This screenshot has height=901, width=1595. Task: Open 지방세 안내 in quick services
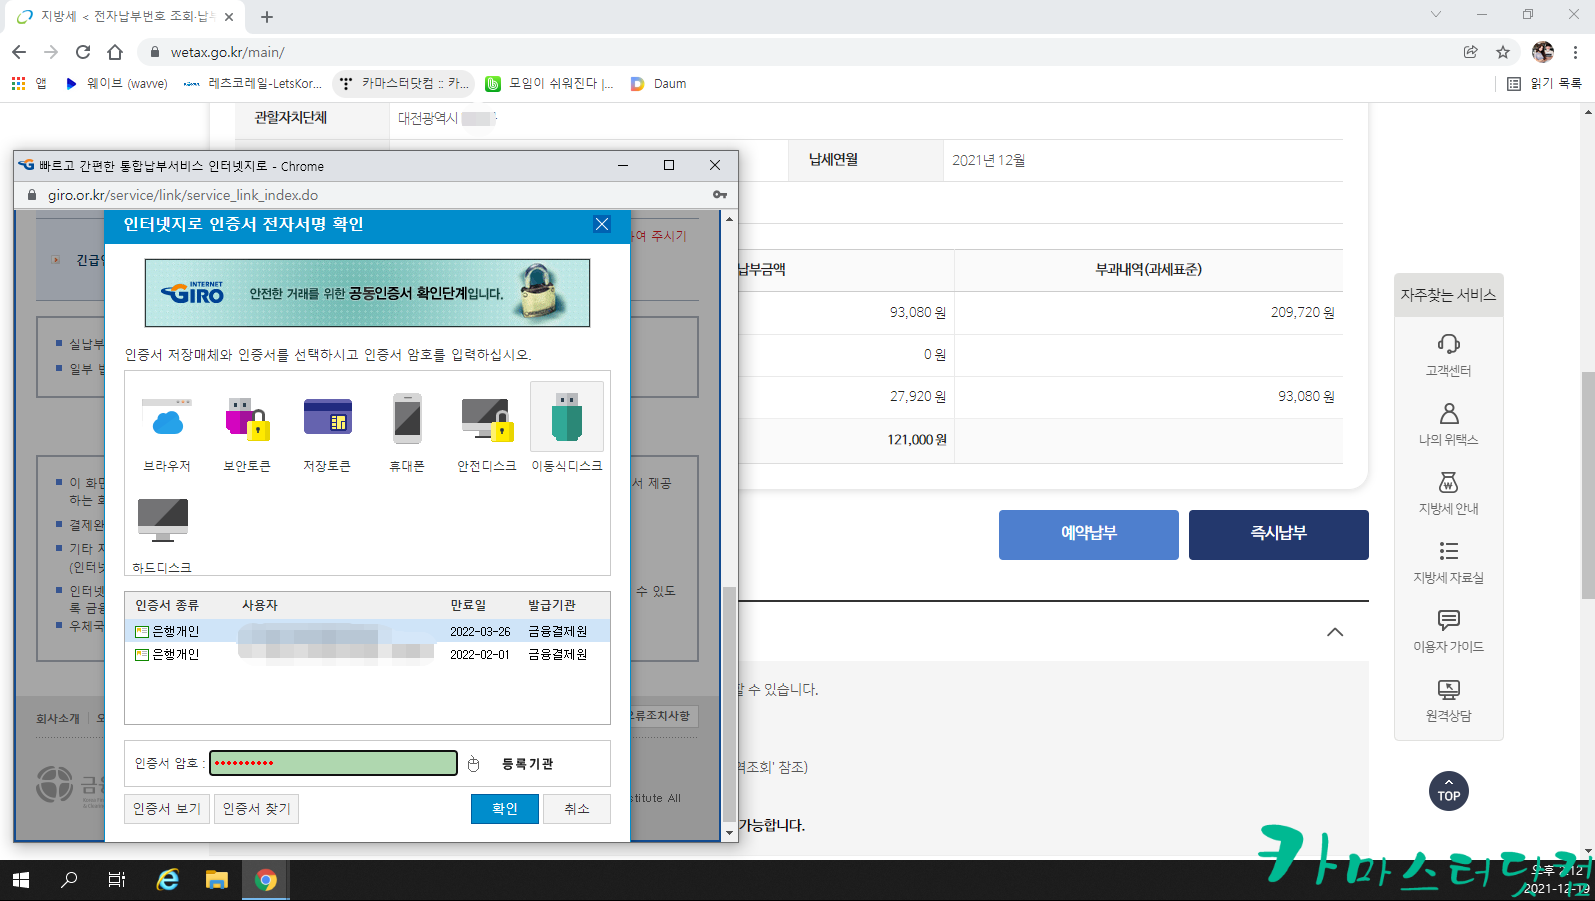point(1448,493)
